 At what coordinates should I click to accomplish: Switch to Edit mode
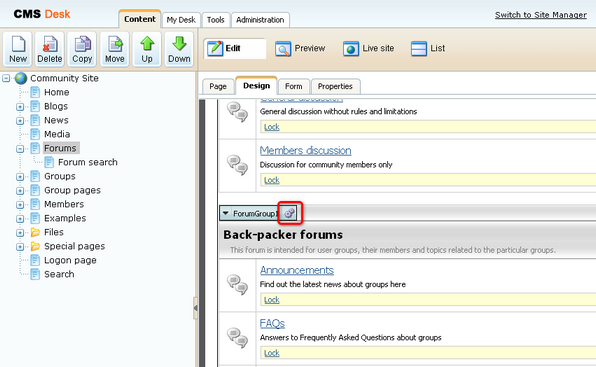(235, 49)
